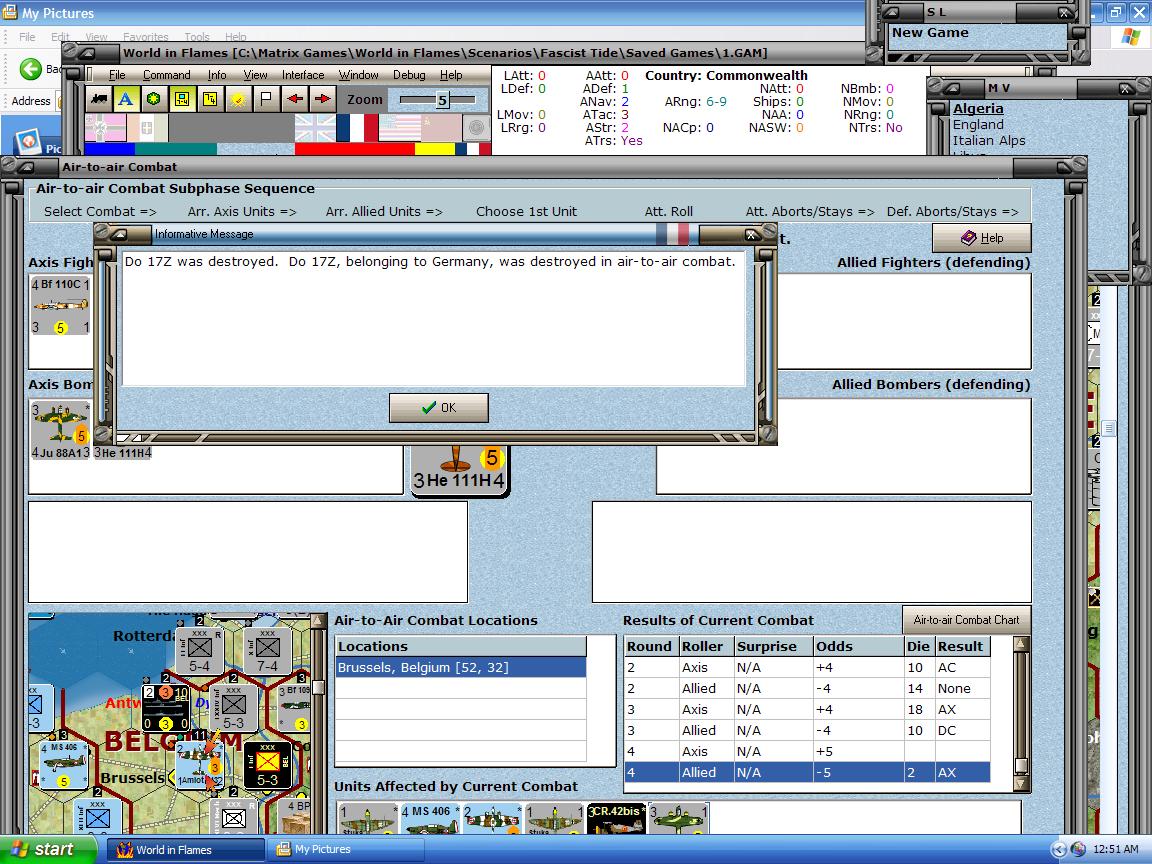This screenshot has width=1152, height=864.
Task: Click round 3 Axis row with die 18
Action: (807, 709)
